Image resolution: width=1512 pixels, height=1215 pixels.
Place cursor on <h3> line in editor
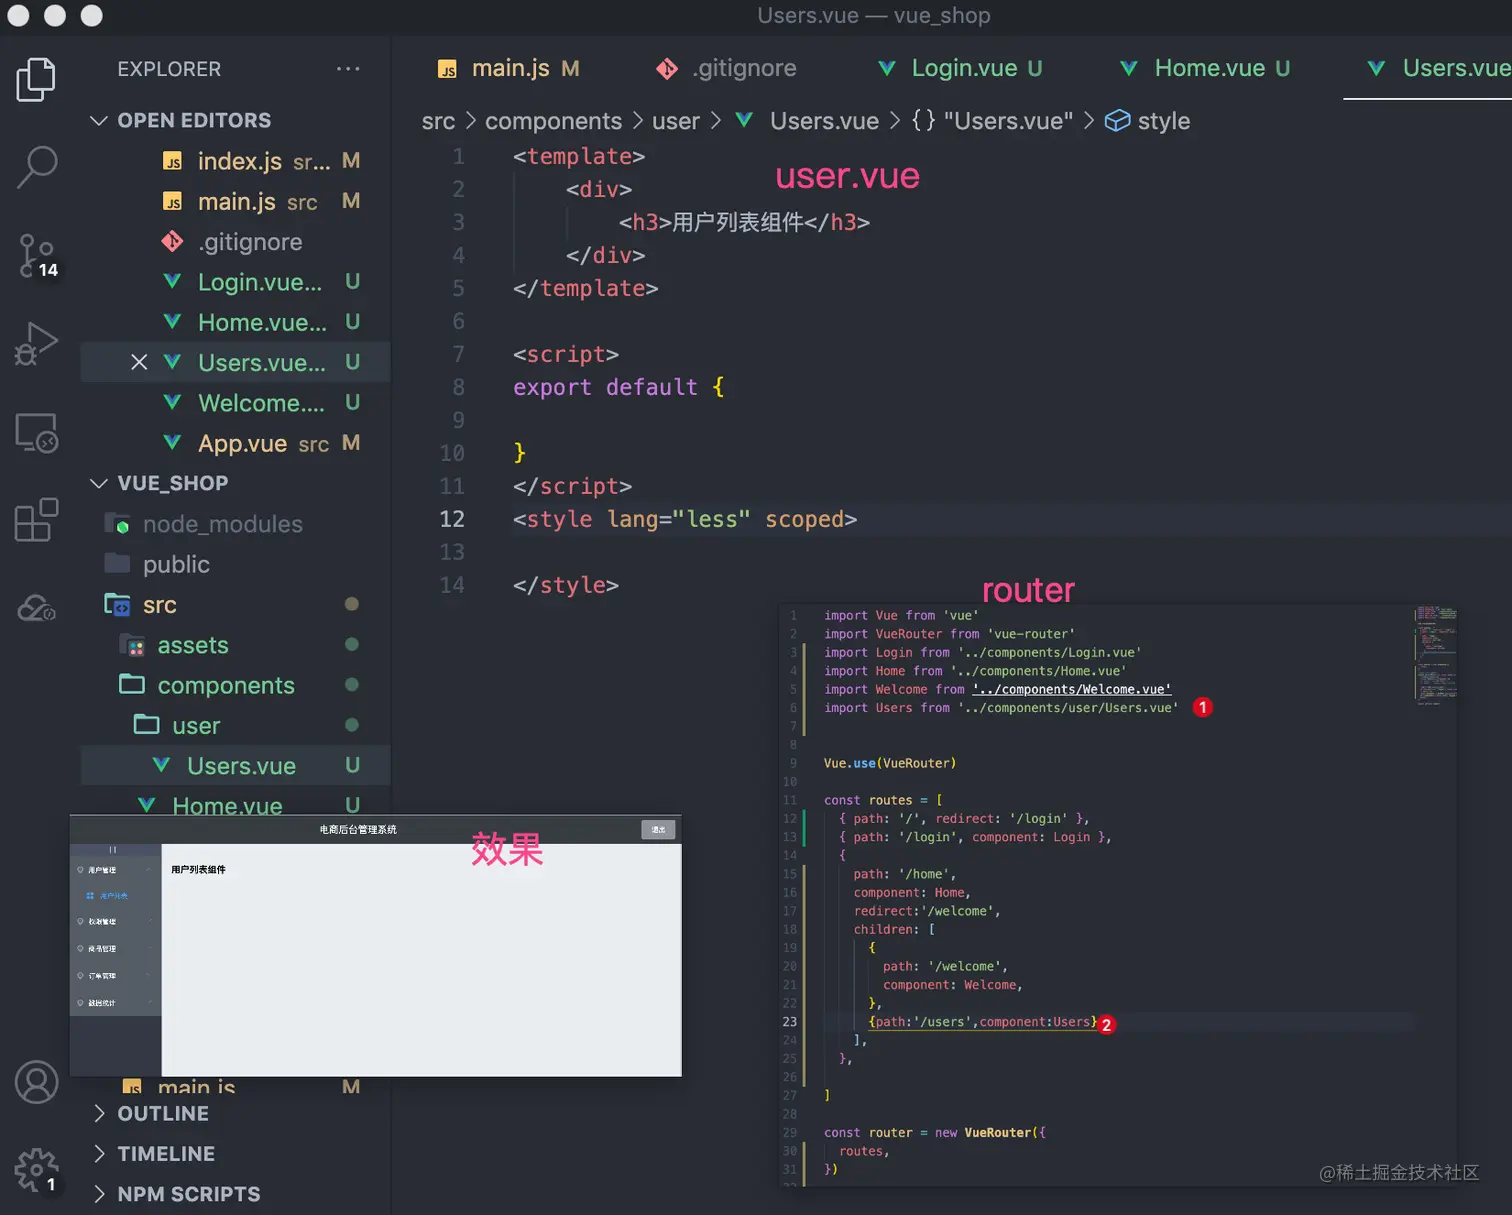click(744, 222)
